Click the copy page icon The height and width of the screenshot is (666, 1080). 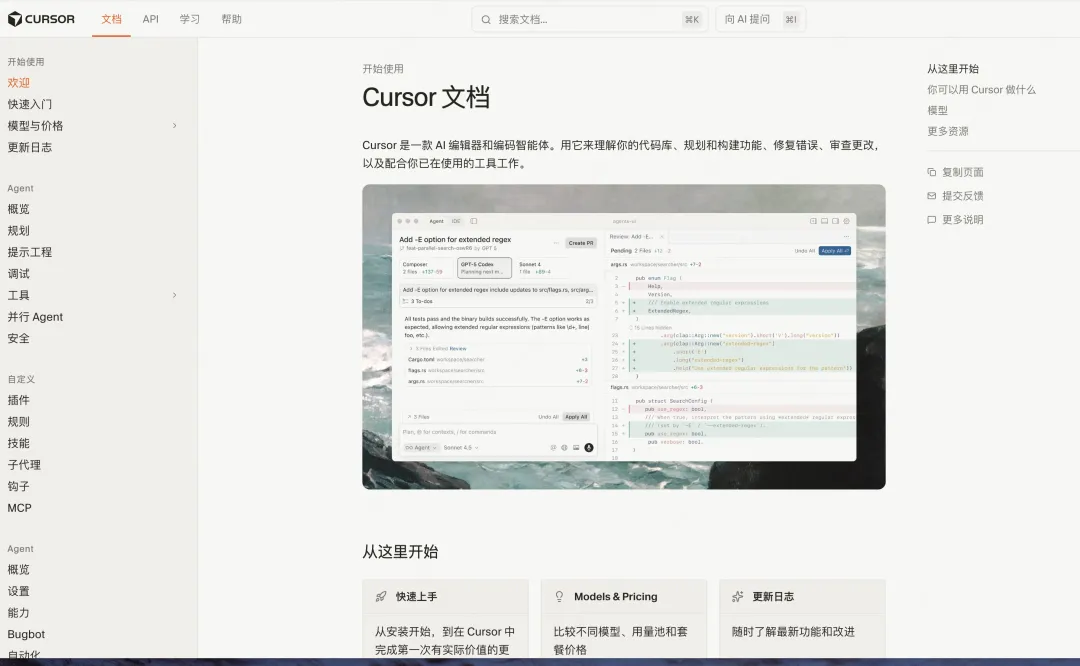[931, 172]
